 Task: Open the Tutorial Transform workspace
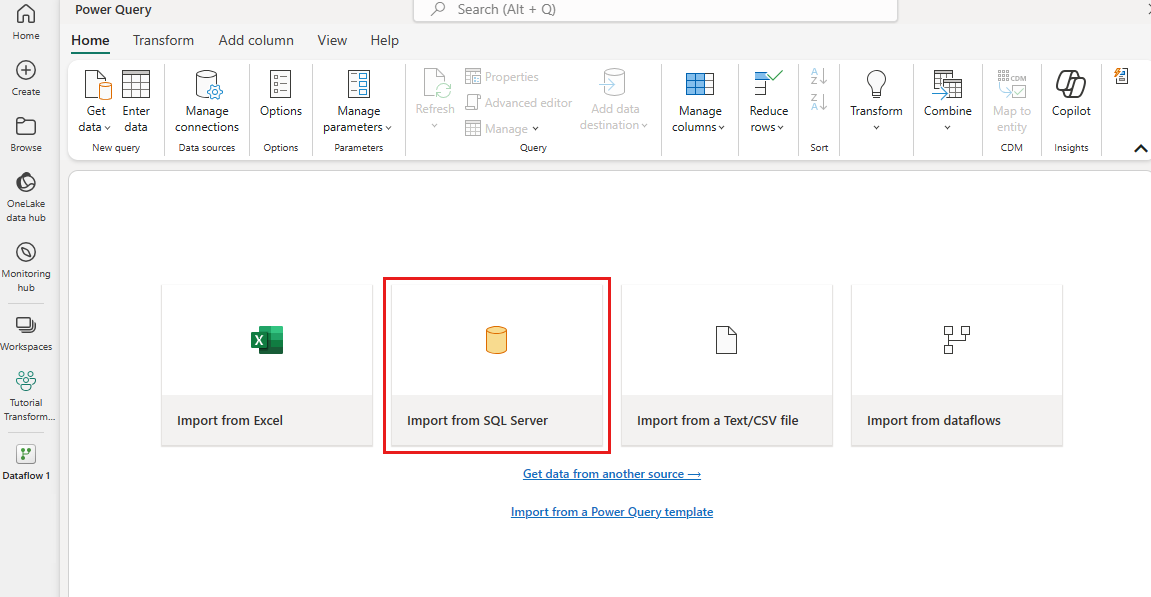coord(26,396)
